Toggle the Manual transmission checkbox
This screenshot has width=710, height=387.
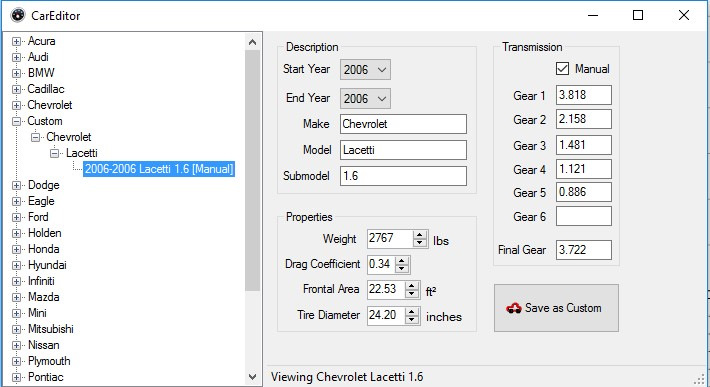[x=562, y=69]
